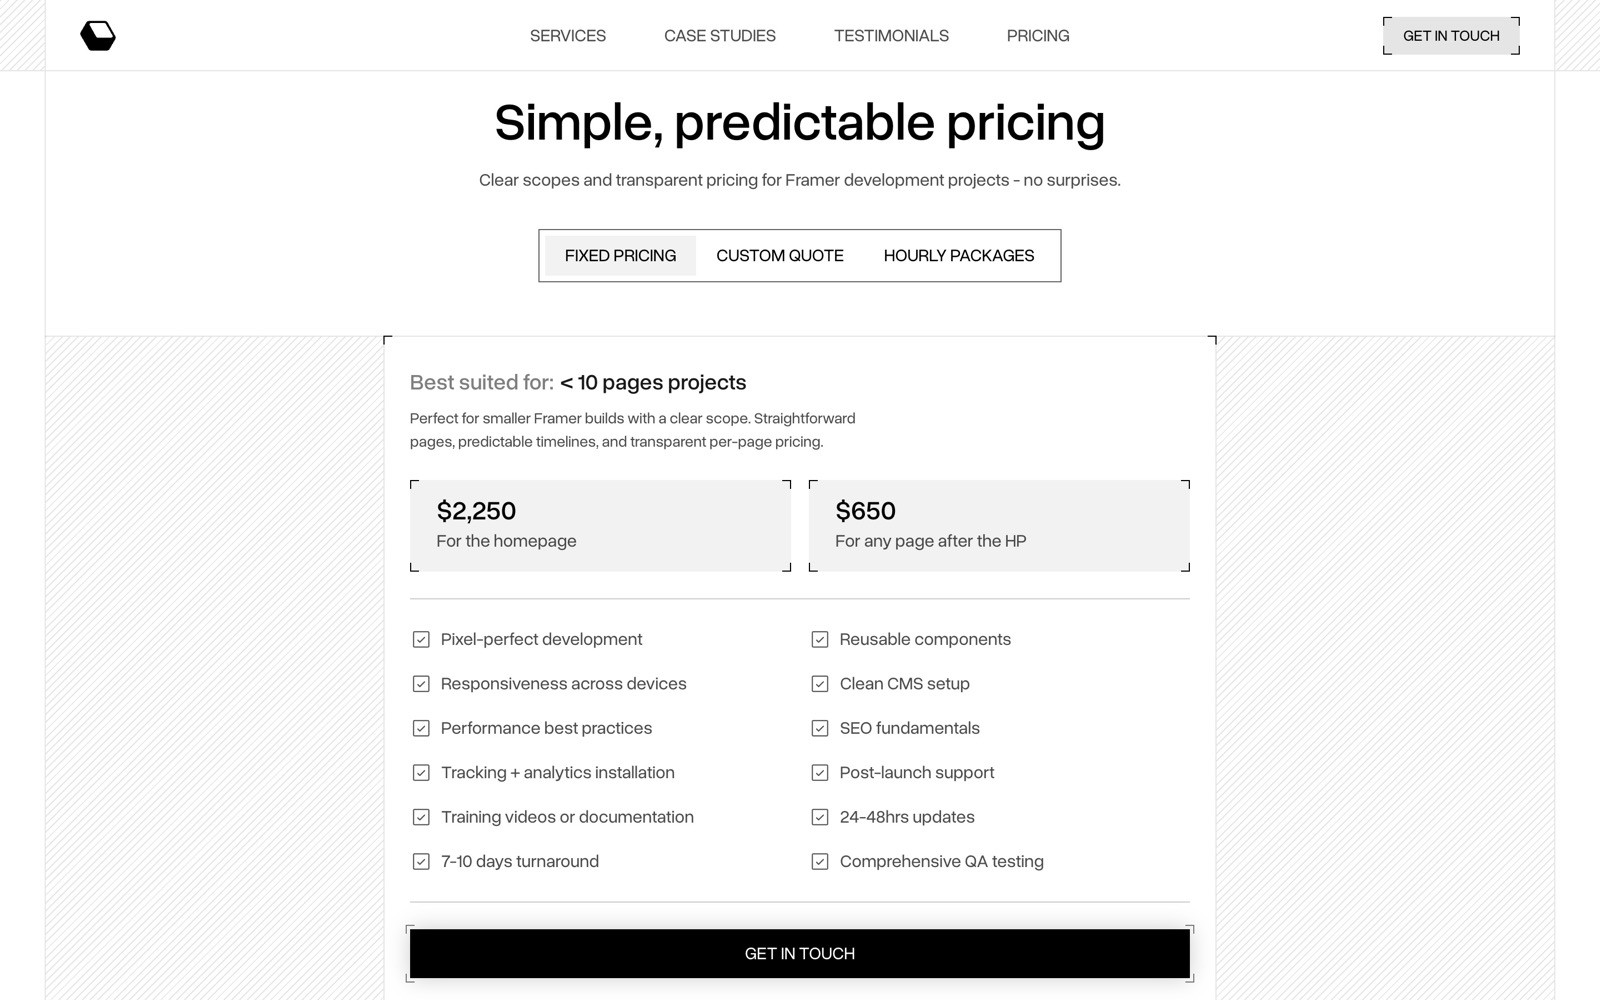Screen dimensions: 1600x1000
Task: Select TESTIMONIALS in the navigation bar
Action: [891, 35]
